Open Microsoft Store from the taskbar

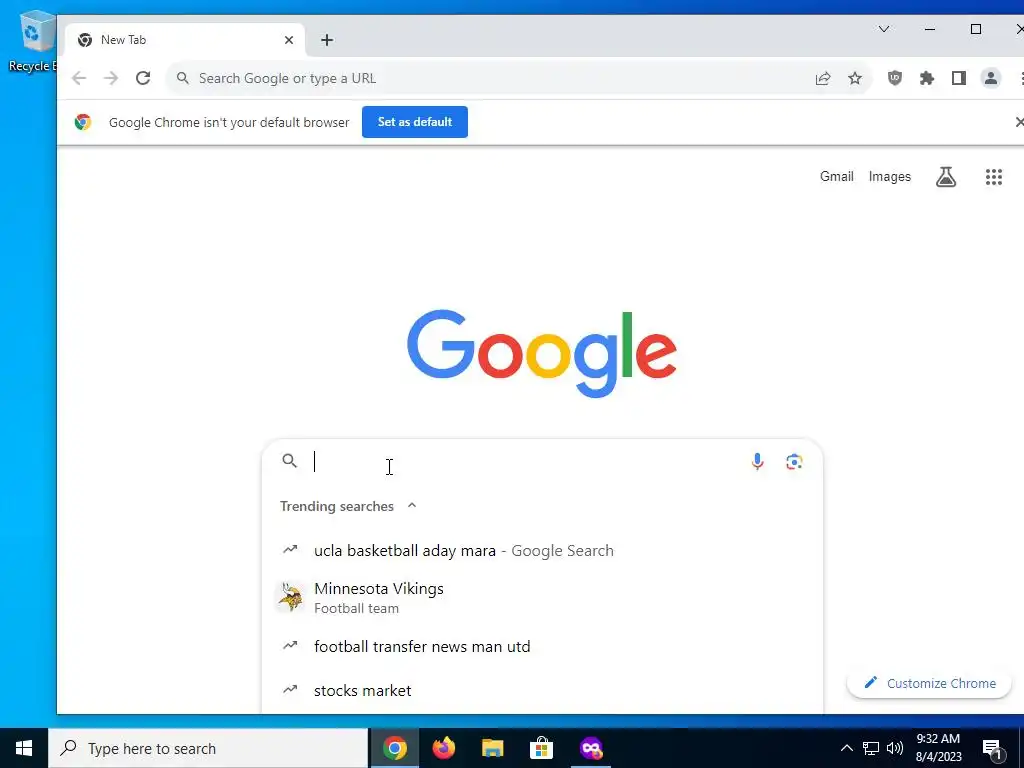point(541,748)
